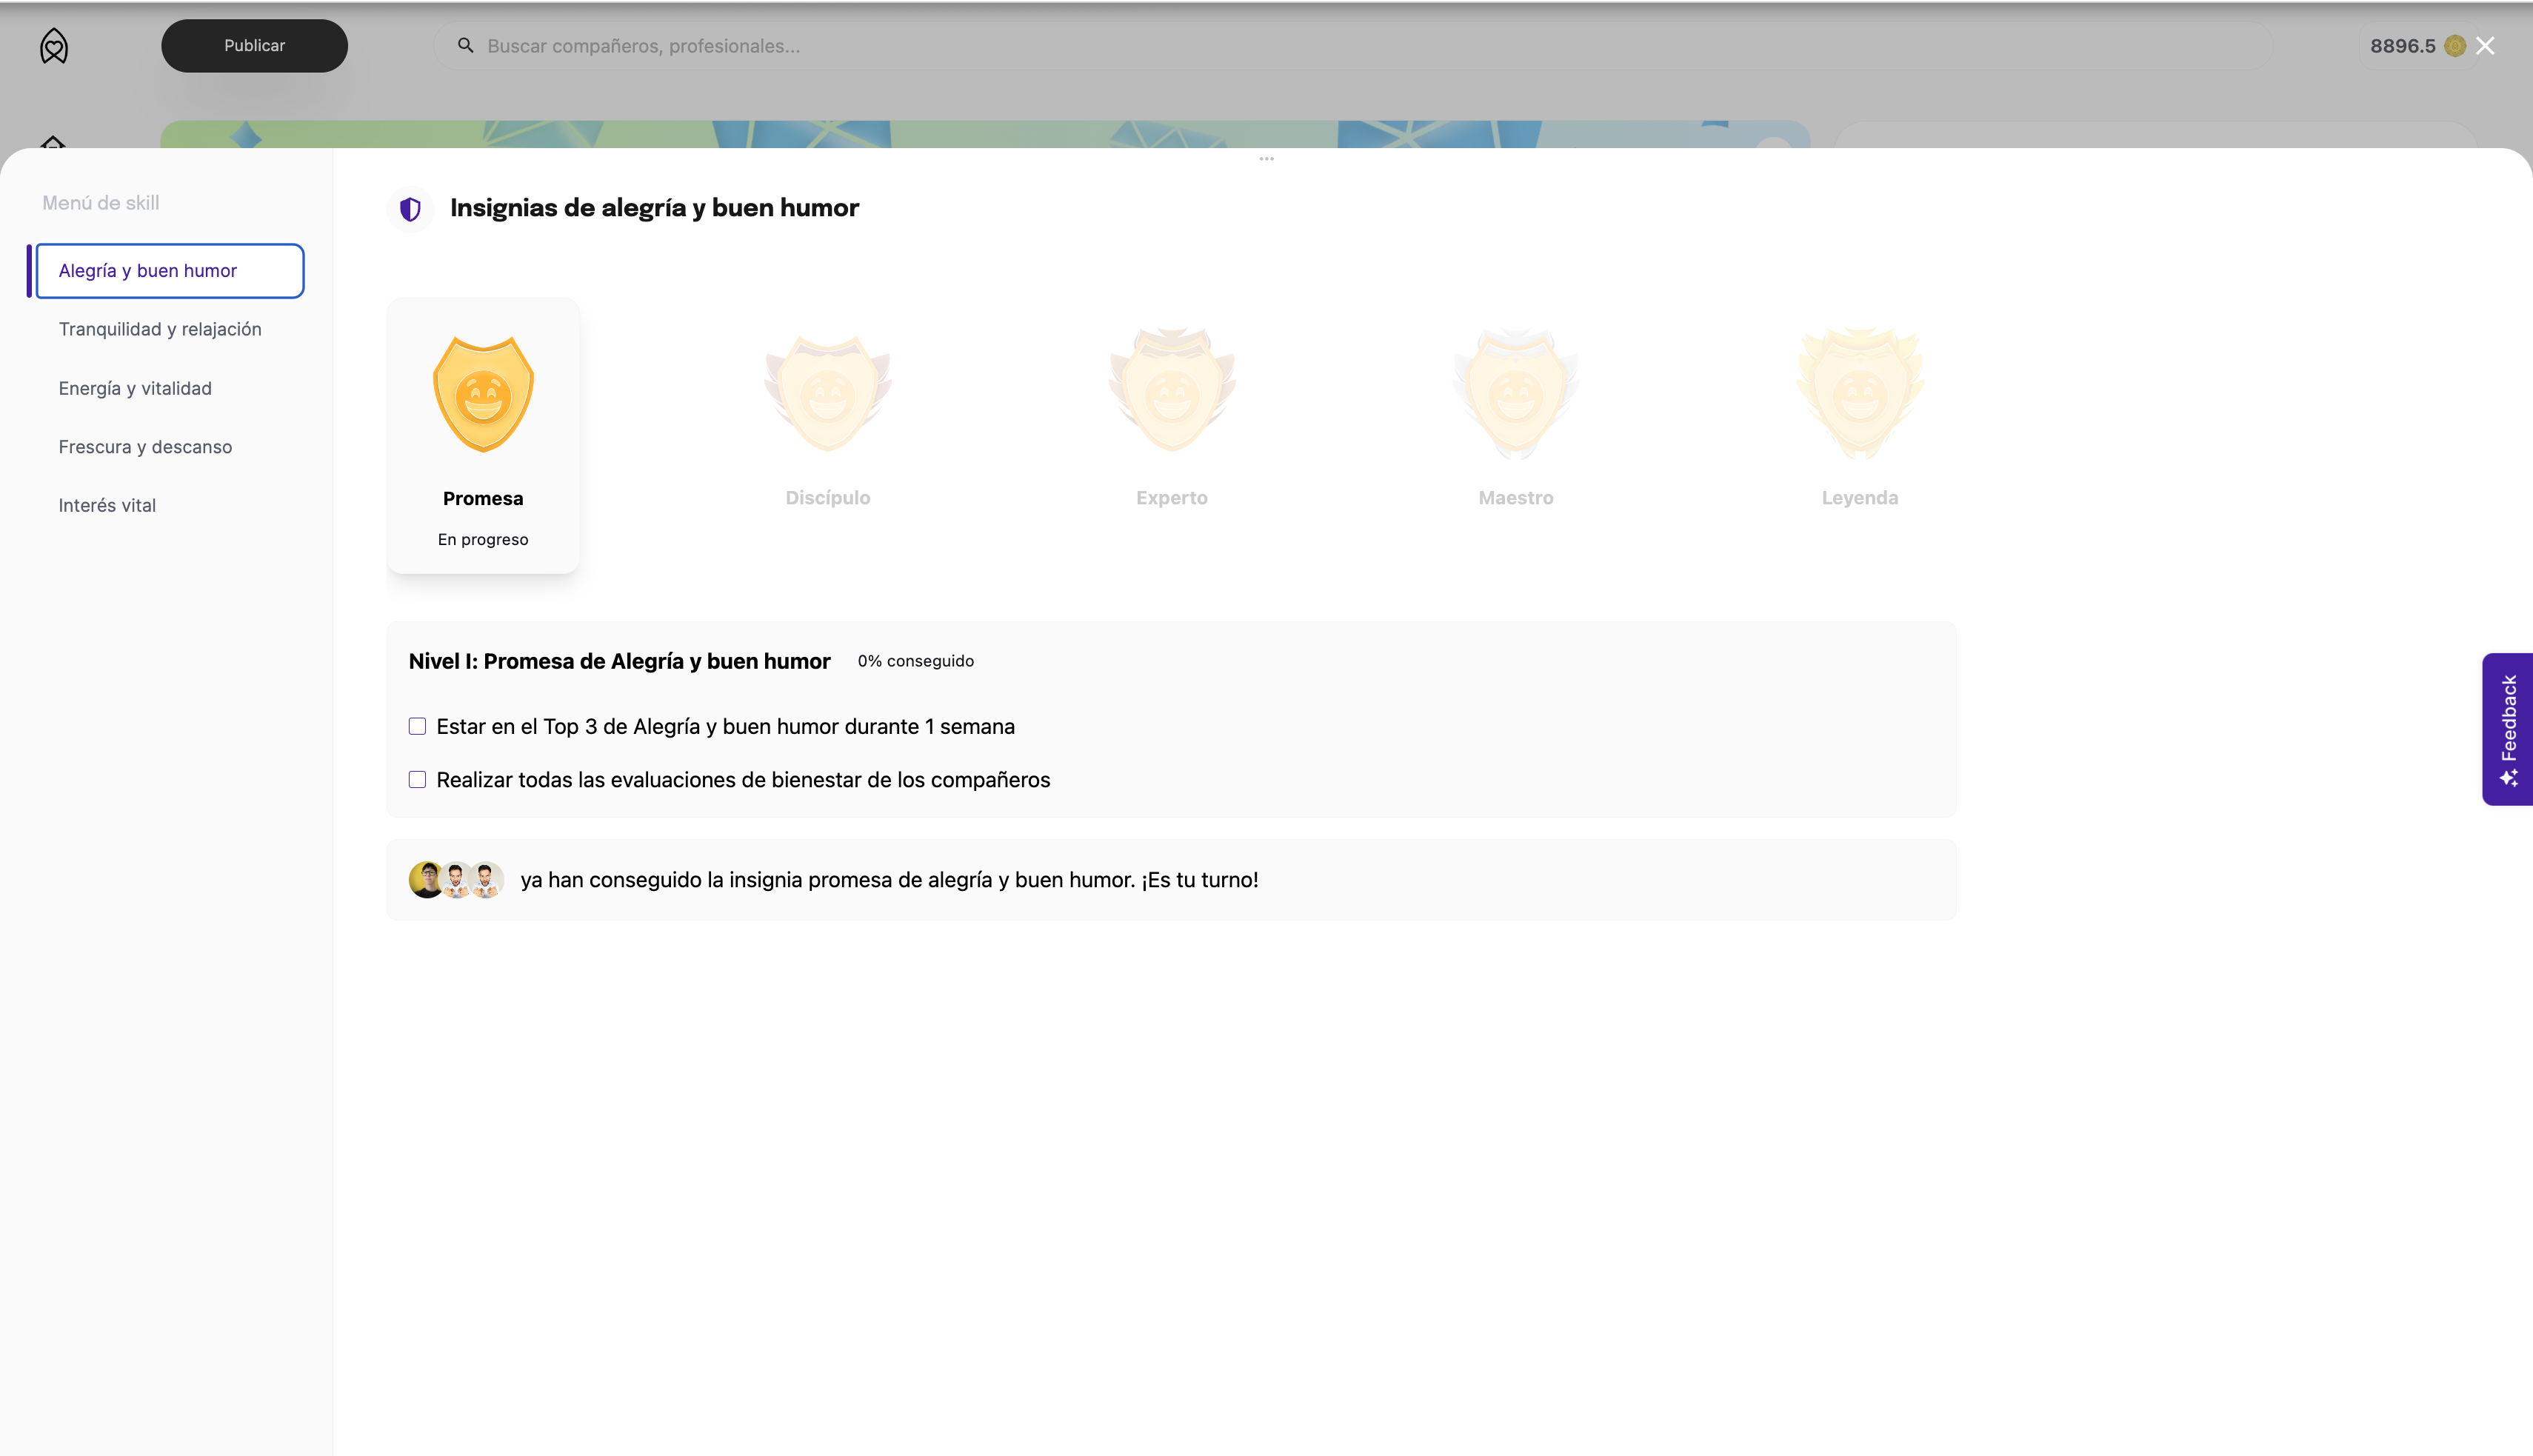Screen dimensions: 2533x1456
Task: Click the sparkle icon on Feedback tab
Action: [x=2508, y=778]
